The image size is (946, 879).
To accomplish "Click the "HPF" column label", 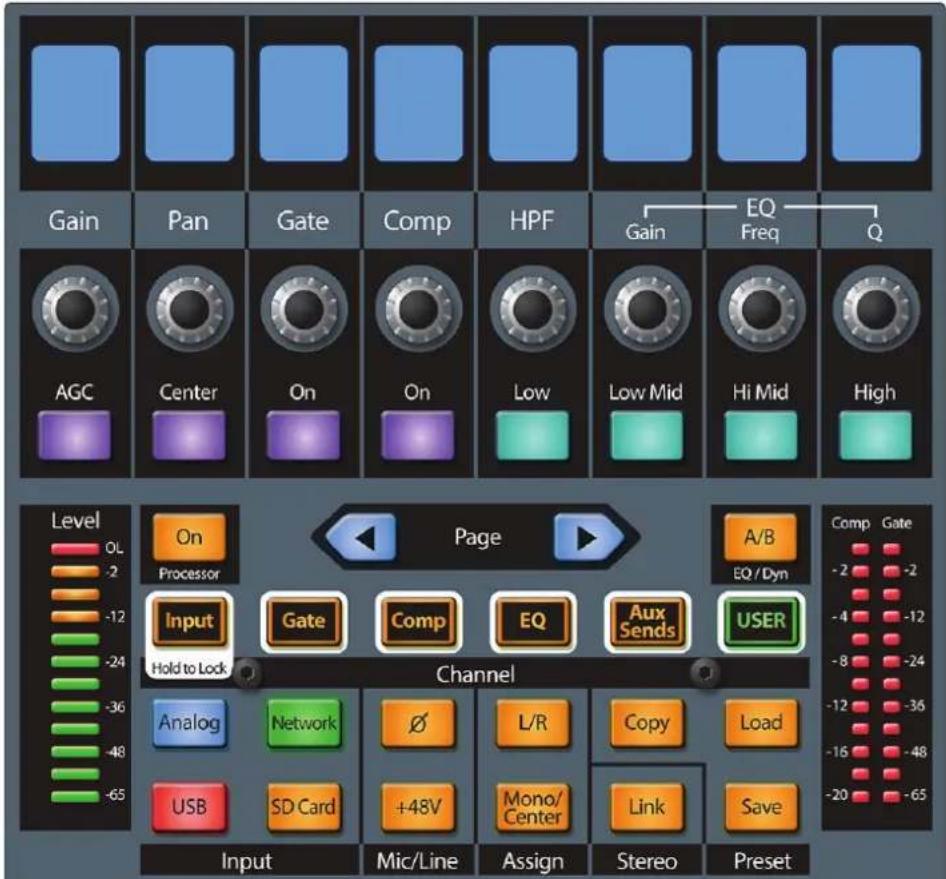I will tap(532, 221).
